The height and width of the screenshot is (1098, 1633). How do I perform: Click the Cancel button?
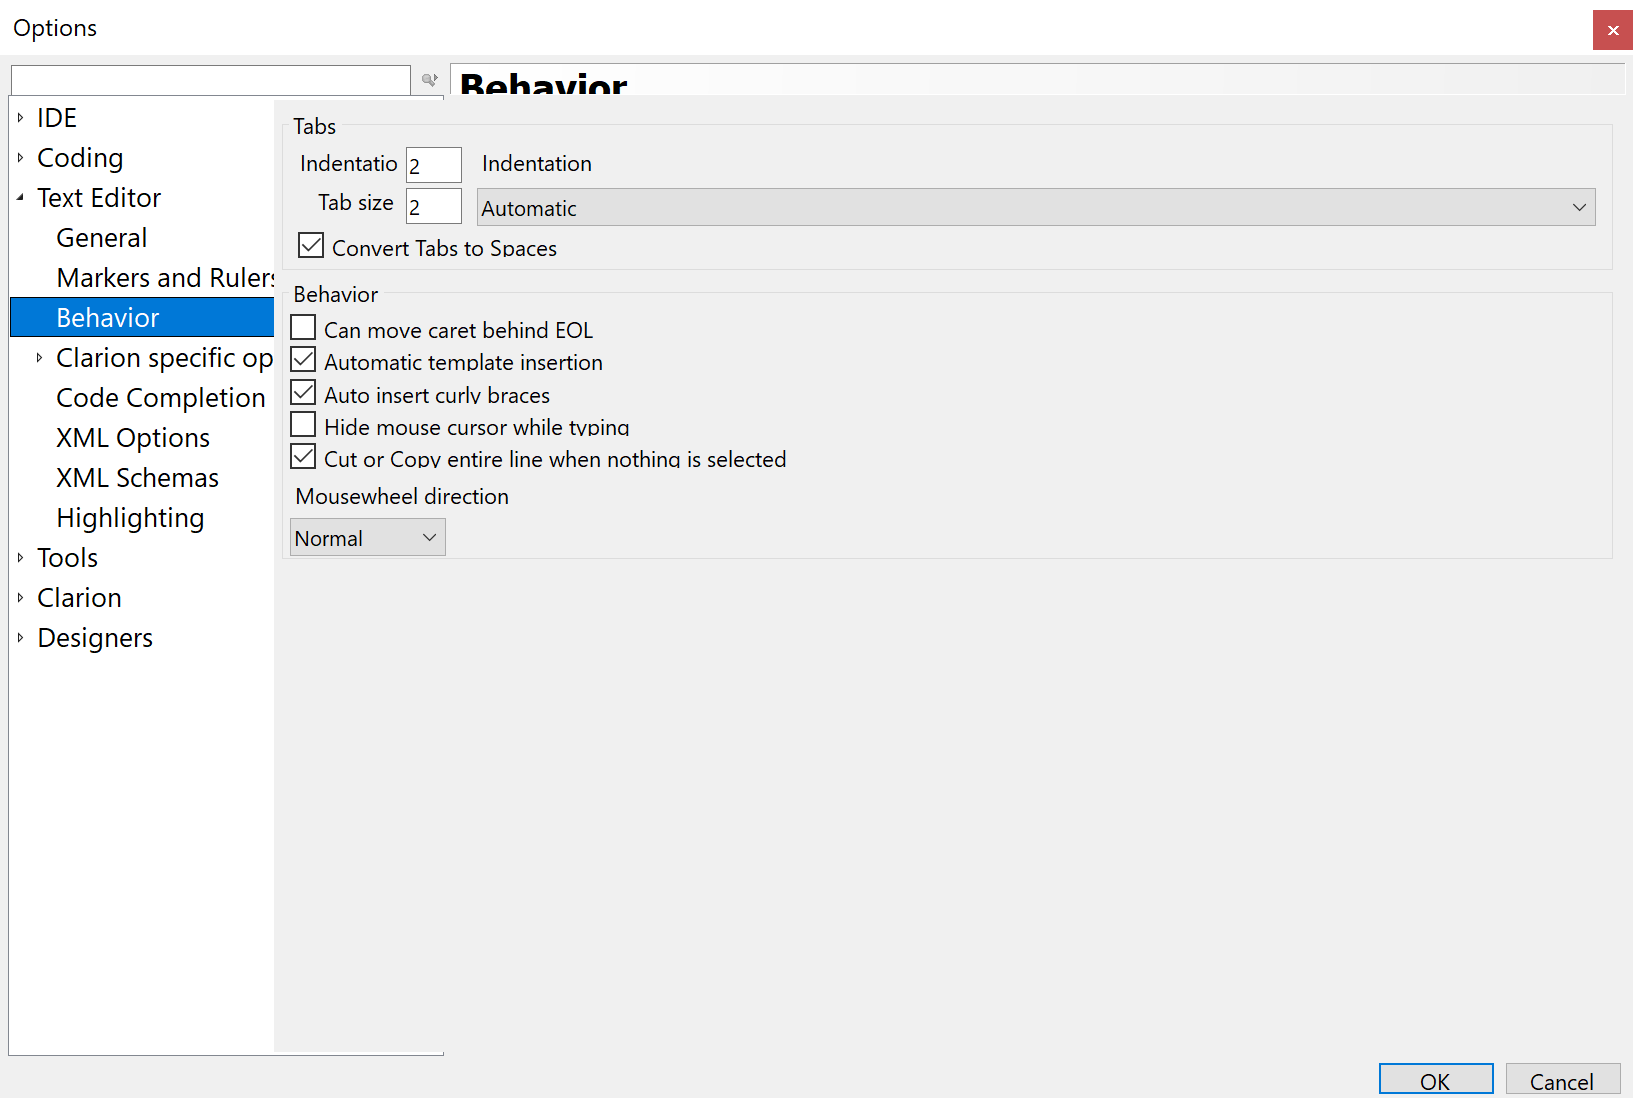tap(1561, 1080)
